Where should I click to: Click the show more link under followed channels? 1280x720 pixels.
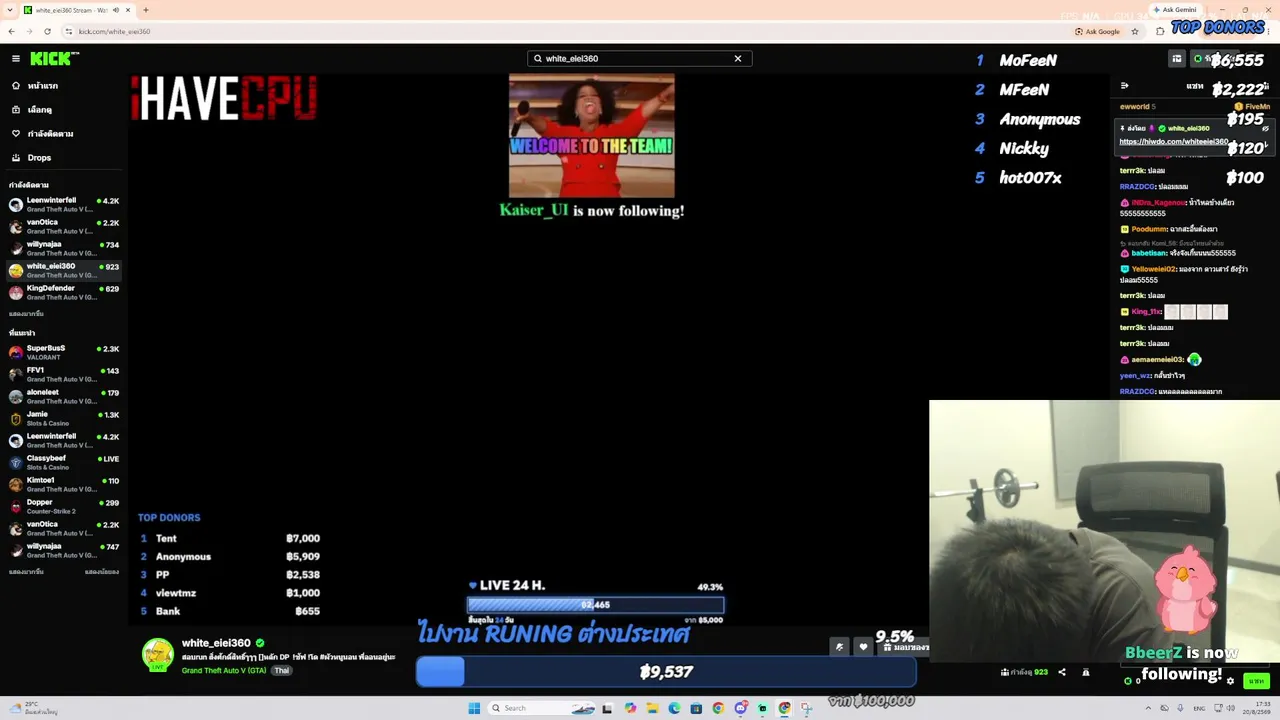[x=26, y=314]
